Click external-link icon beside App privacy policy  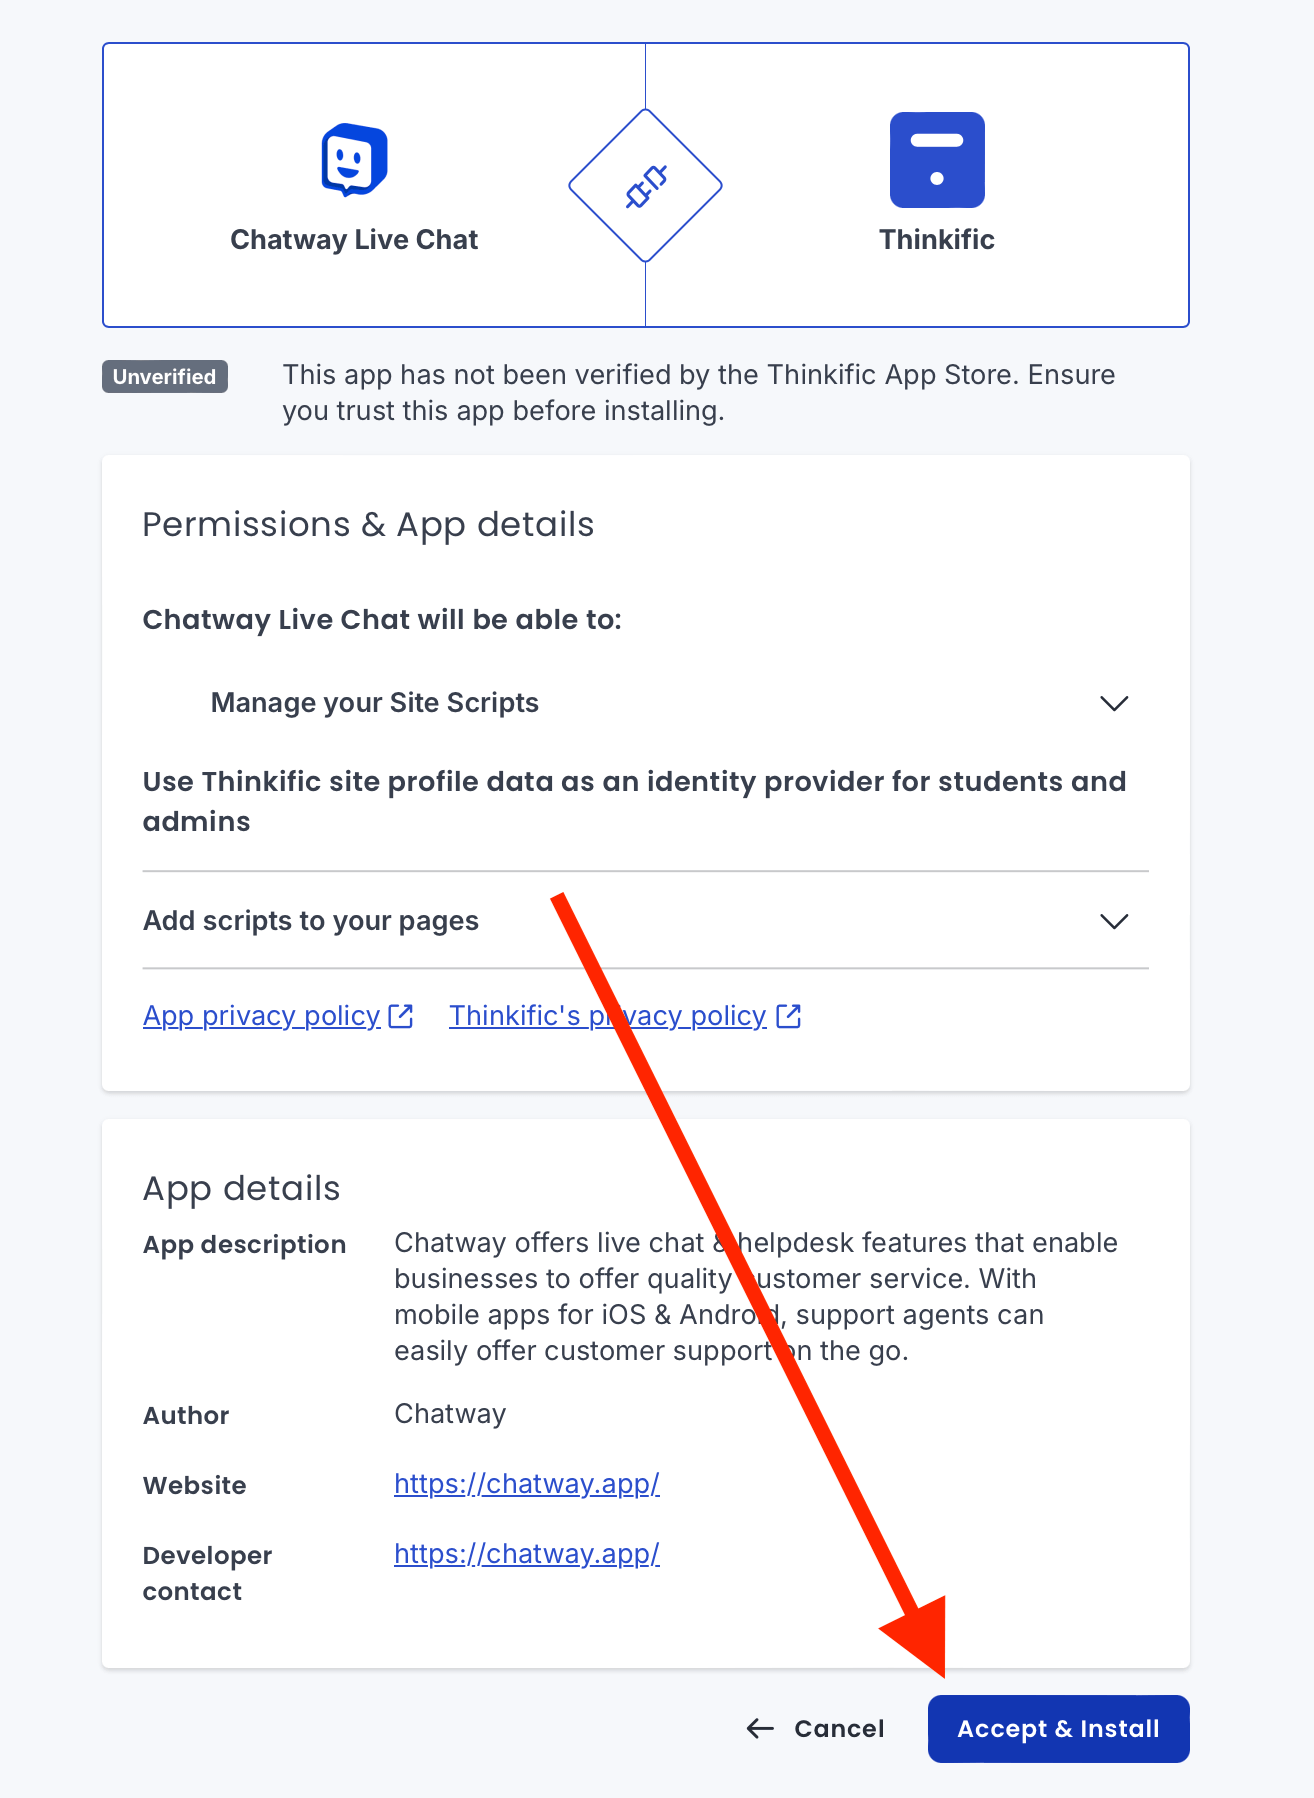click(x=401, y=1016)
